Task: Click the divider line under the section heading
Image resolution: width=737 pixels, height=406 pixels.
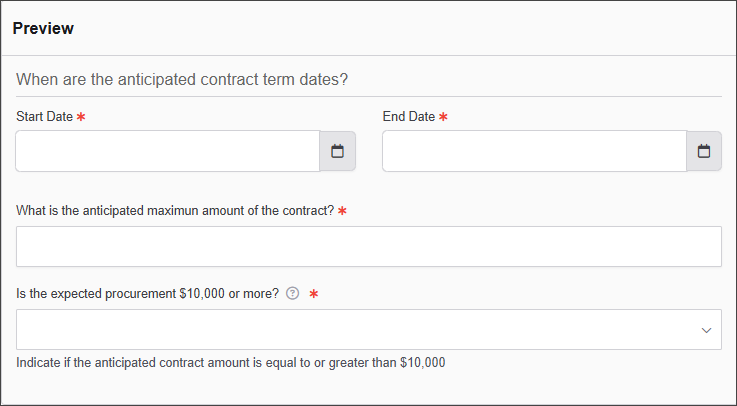Action: click(368, 96)
